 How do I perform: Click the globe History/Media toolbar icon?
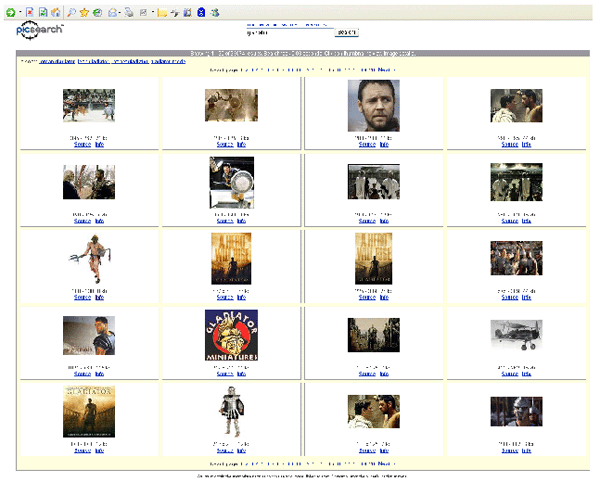tap(98, 13)
